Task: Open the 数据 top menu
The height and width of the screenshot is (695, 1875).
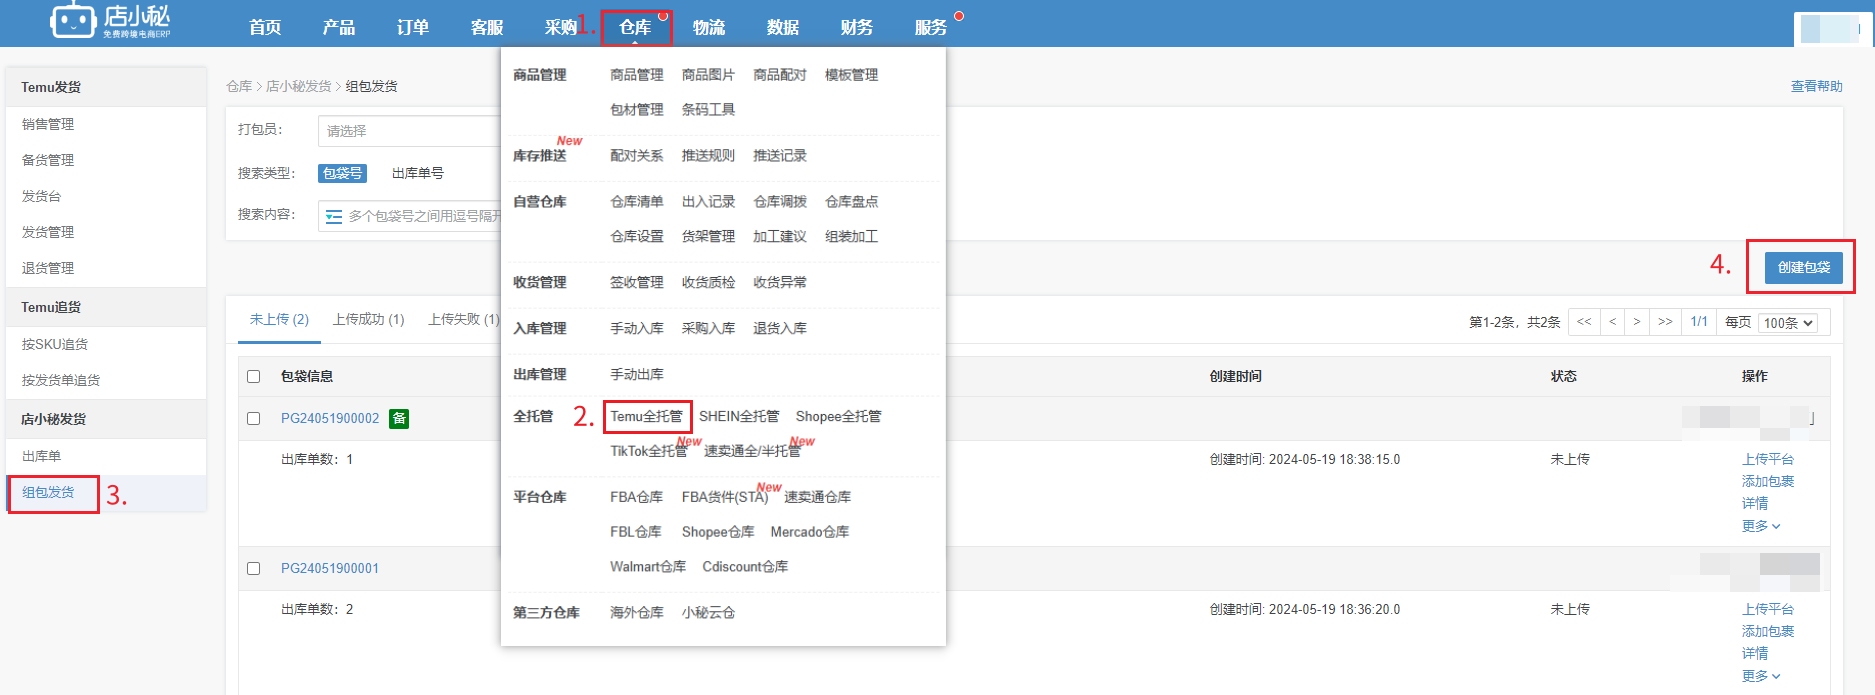Action: tap(783, 27)
